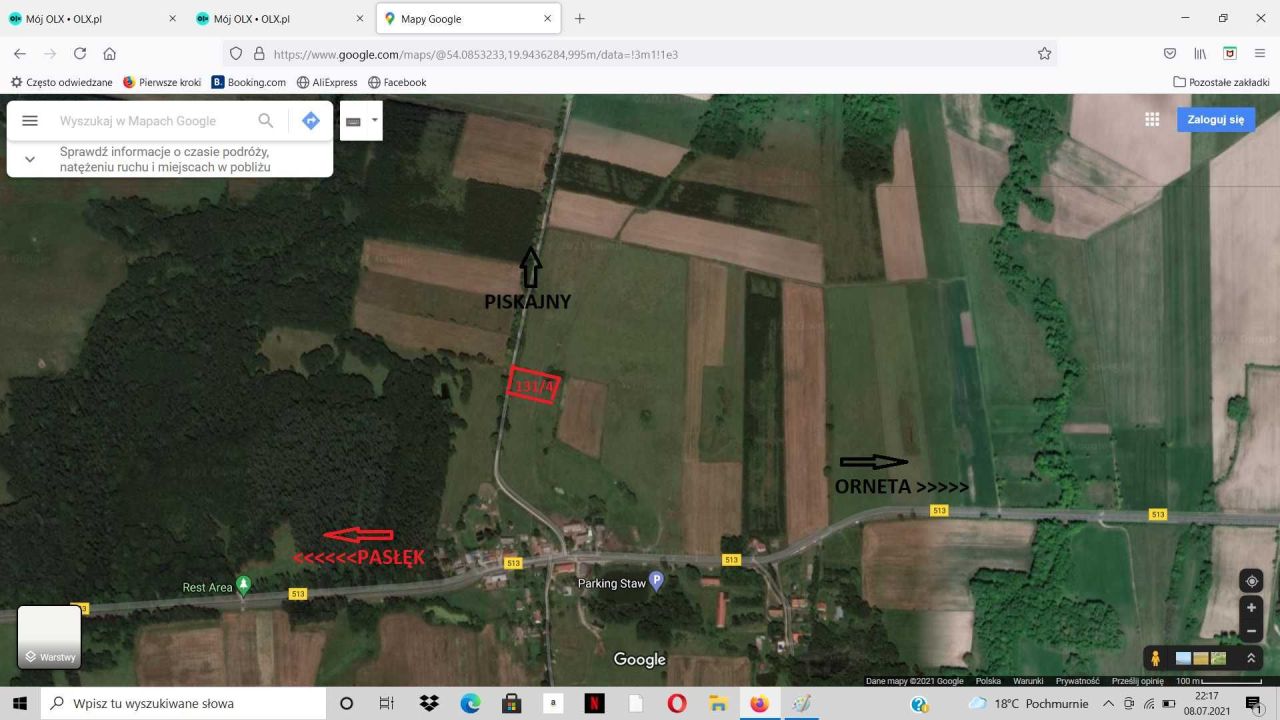The image size is (1280, 720).
Task: Open the notification center
Action: 1253,704
